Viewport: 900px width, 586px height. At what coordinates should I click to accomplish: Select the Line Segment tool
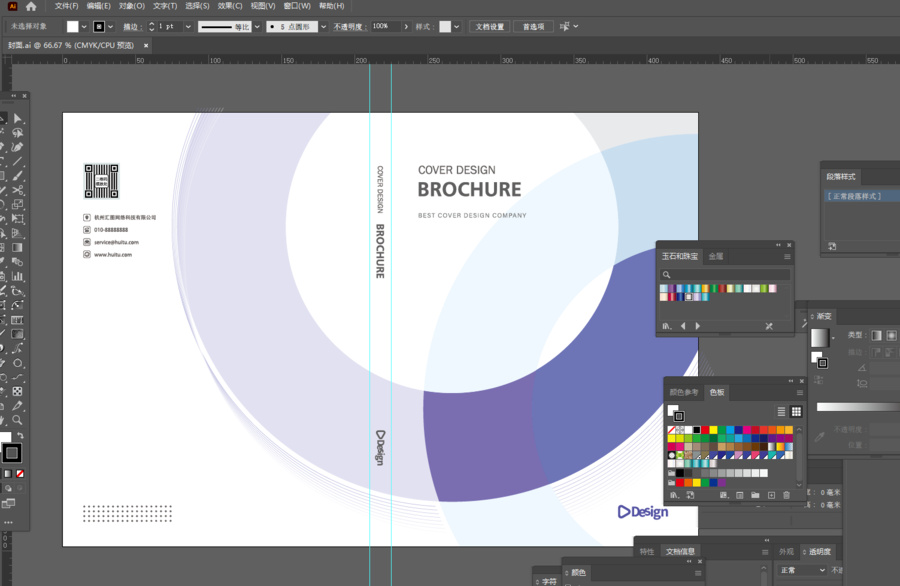[17, 162]
